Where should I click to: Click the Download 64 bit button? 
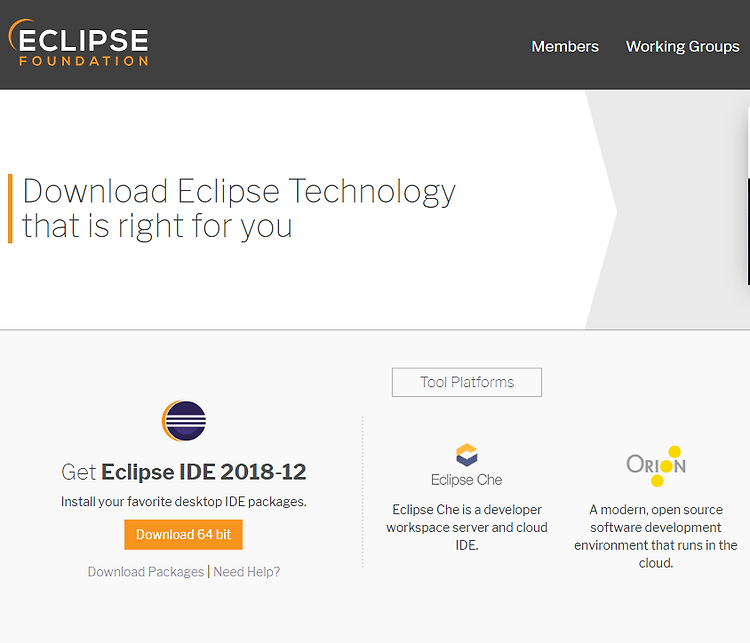coord(183,534)
